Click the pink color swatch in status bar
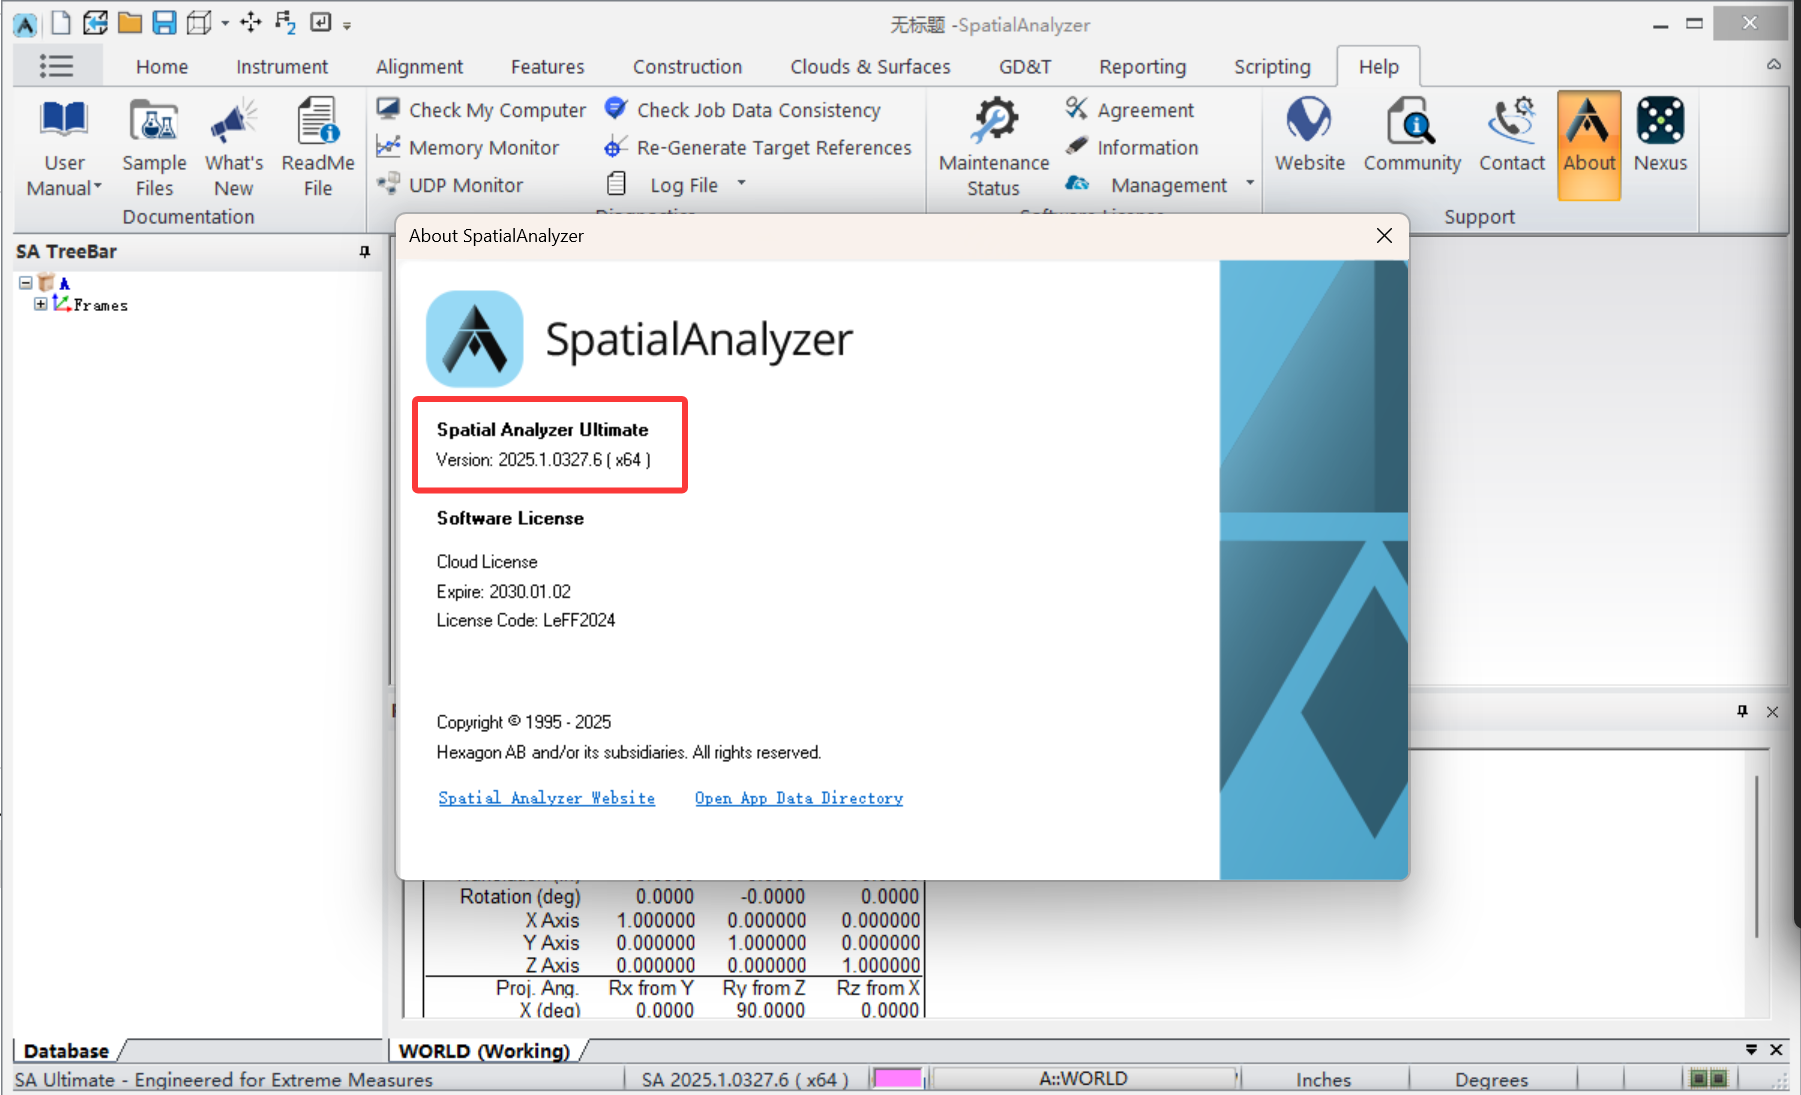This screenshot has height=1095, width=1801. [x=897, y=1078]
